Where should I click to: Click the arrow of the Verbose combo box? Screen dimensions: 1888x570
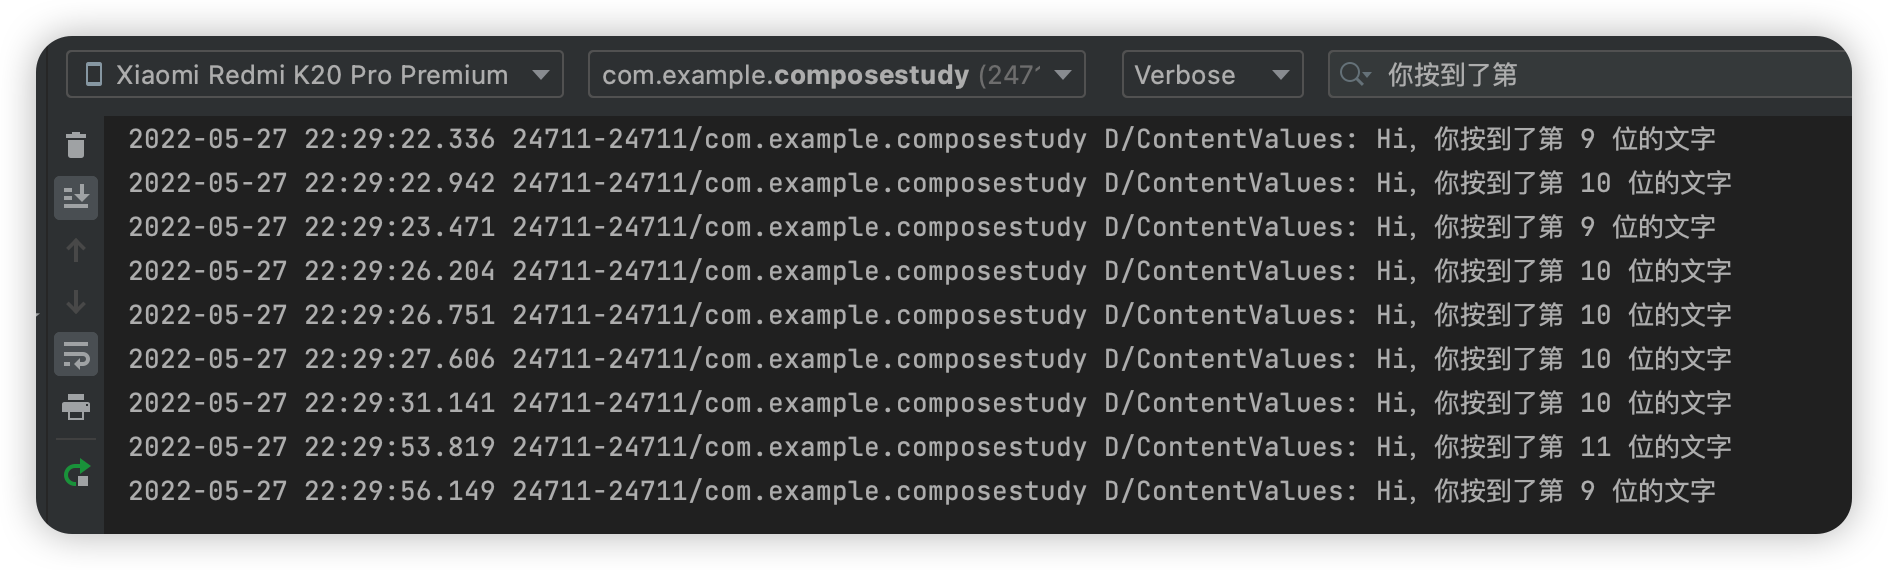pos(1280,75)
